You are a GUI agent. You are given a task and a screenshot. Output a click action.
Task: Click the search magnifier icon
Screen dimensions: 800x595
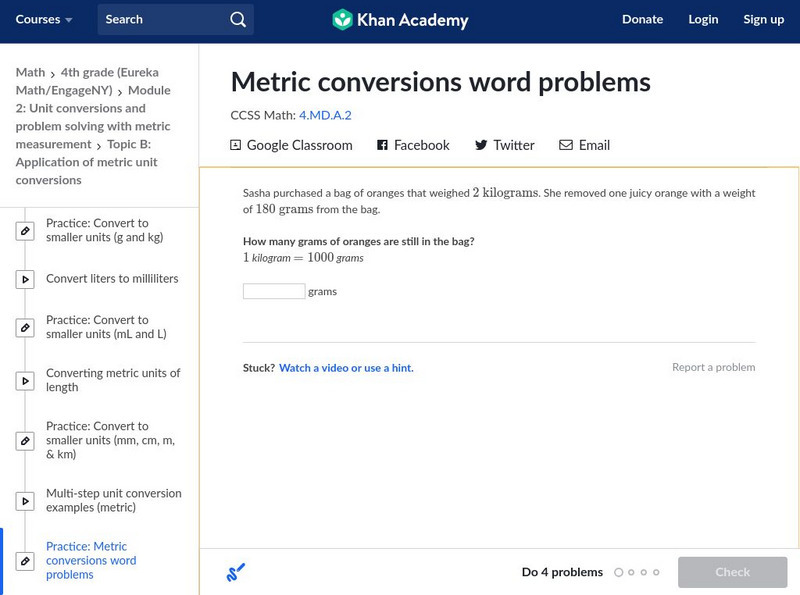click(237, 20)
